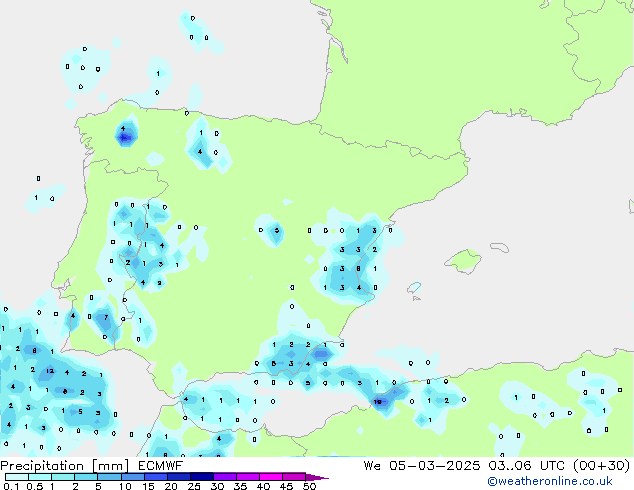Viewport: 634px width, 490px height.
Task: Click the '03..06 UTC' time text
Action: (526, 466)
